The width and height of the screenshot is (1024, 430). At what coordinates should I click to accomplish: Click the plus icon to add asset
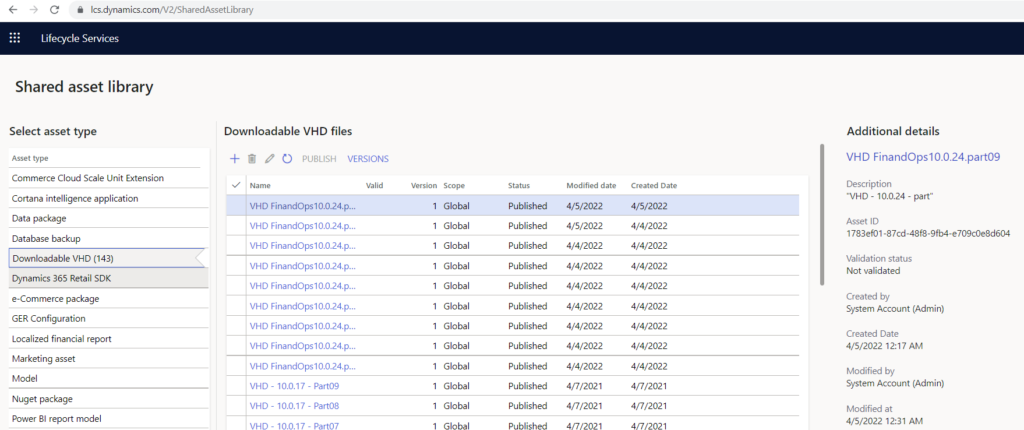[235, 159]
